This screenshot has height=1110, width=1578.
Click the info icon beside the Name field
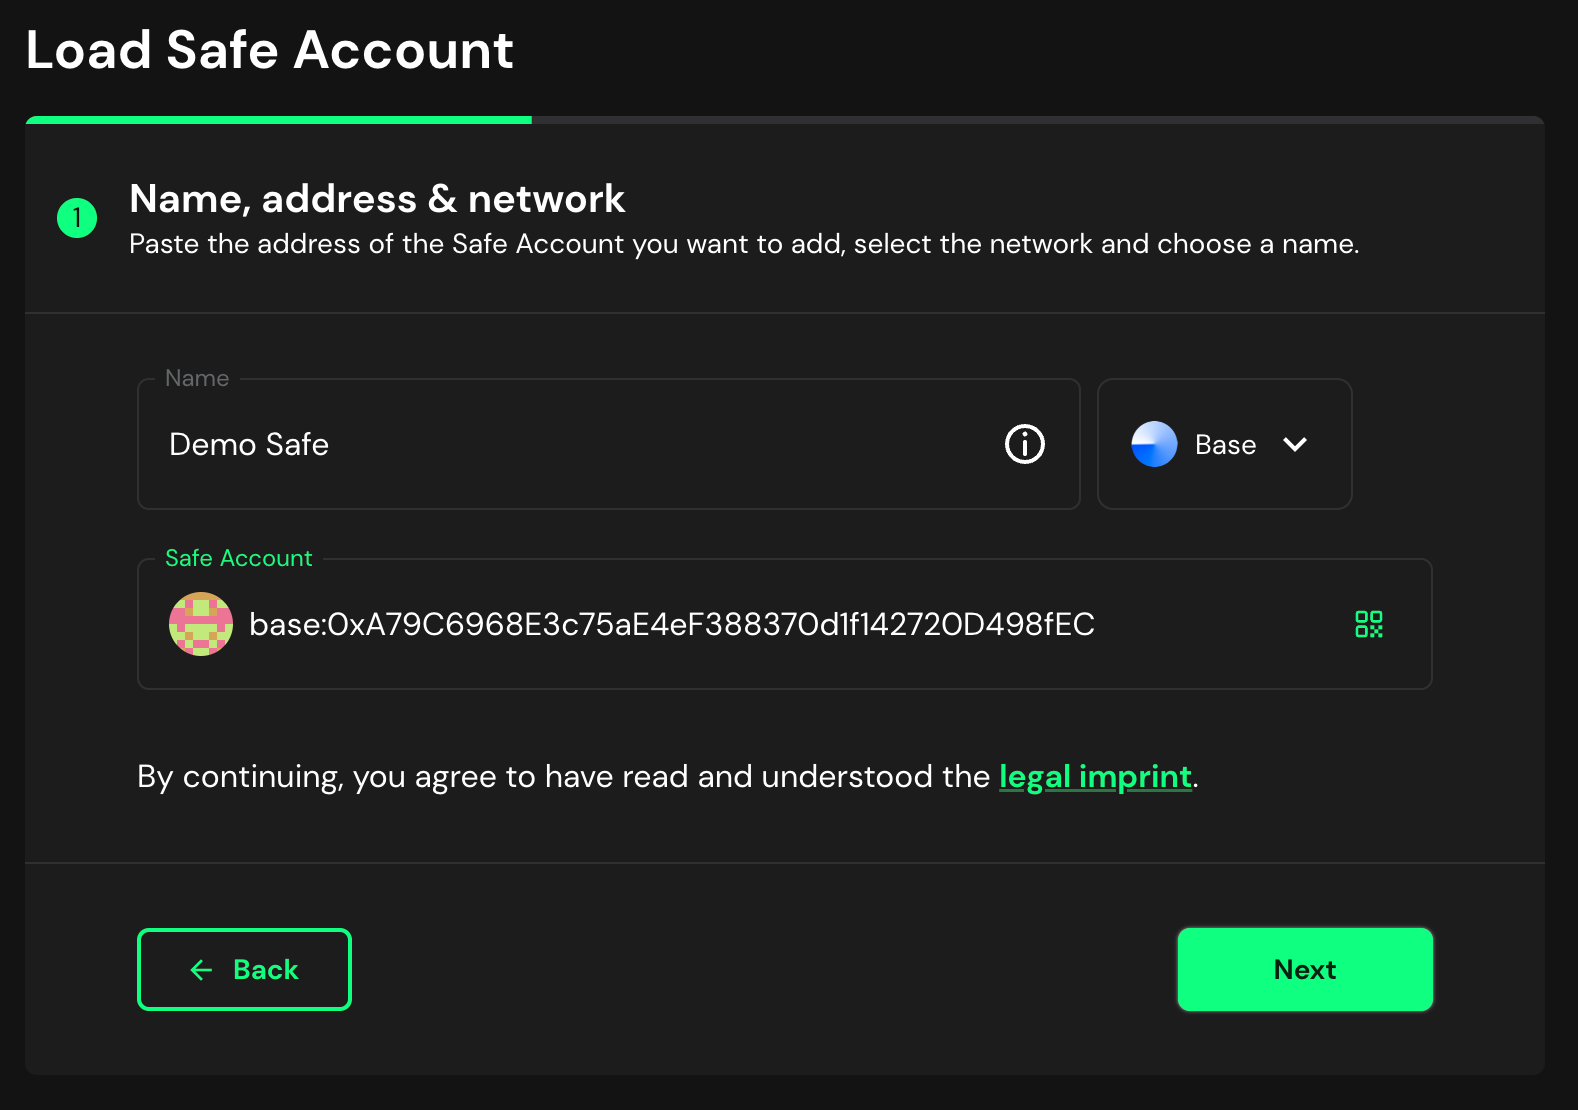tap(1023, 444)
